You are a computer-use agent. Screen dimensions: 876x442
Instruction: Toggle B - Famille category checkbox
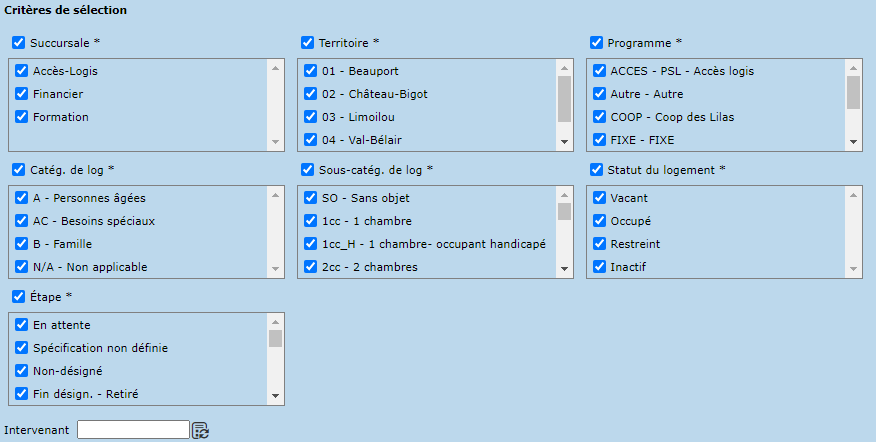tap(22, 244)
